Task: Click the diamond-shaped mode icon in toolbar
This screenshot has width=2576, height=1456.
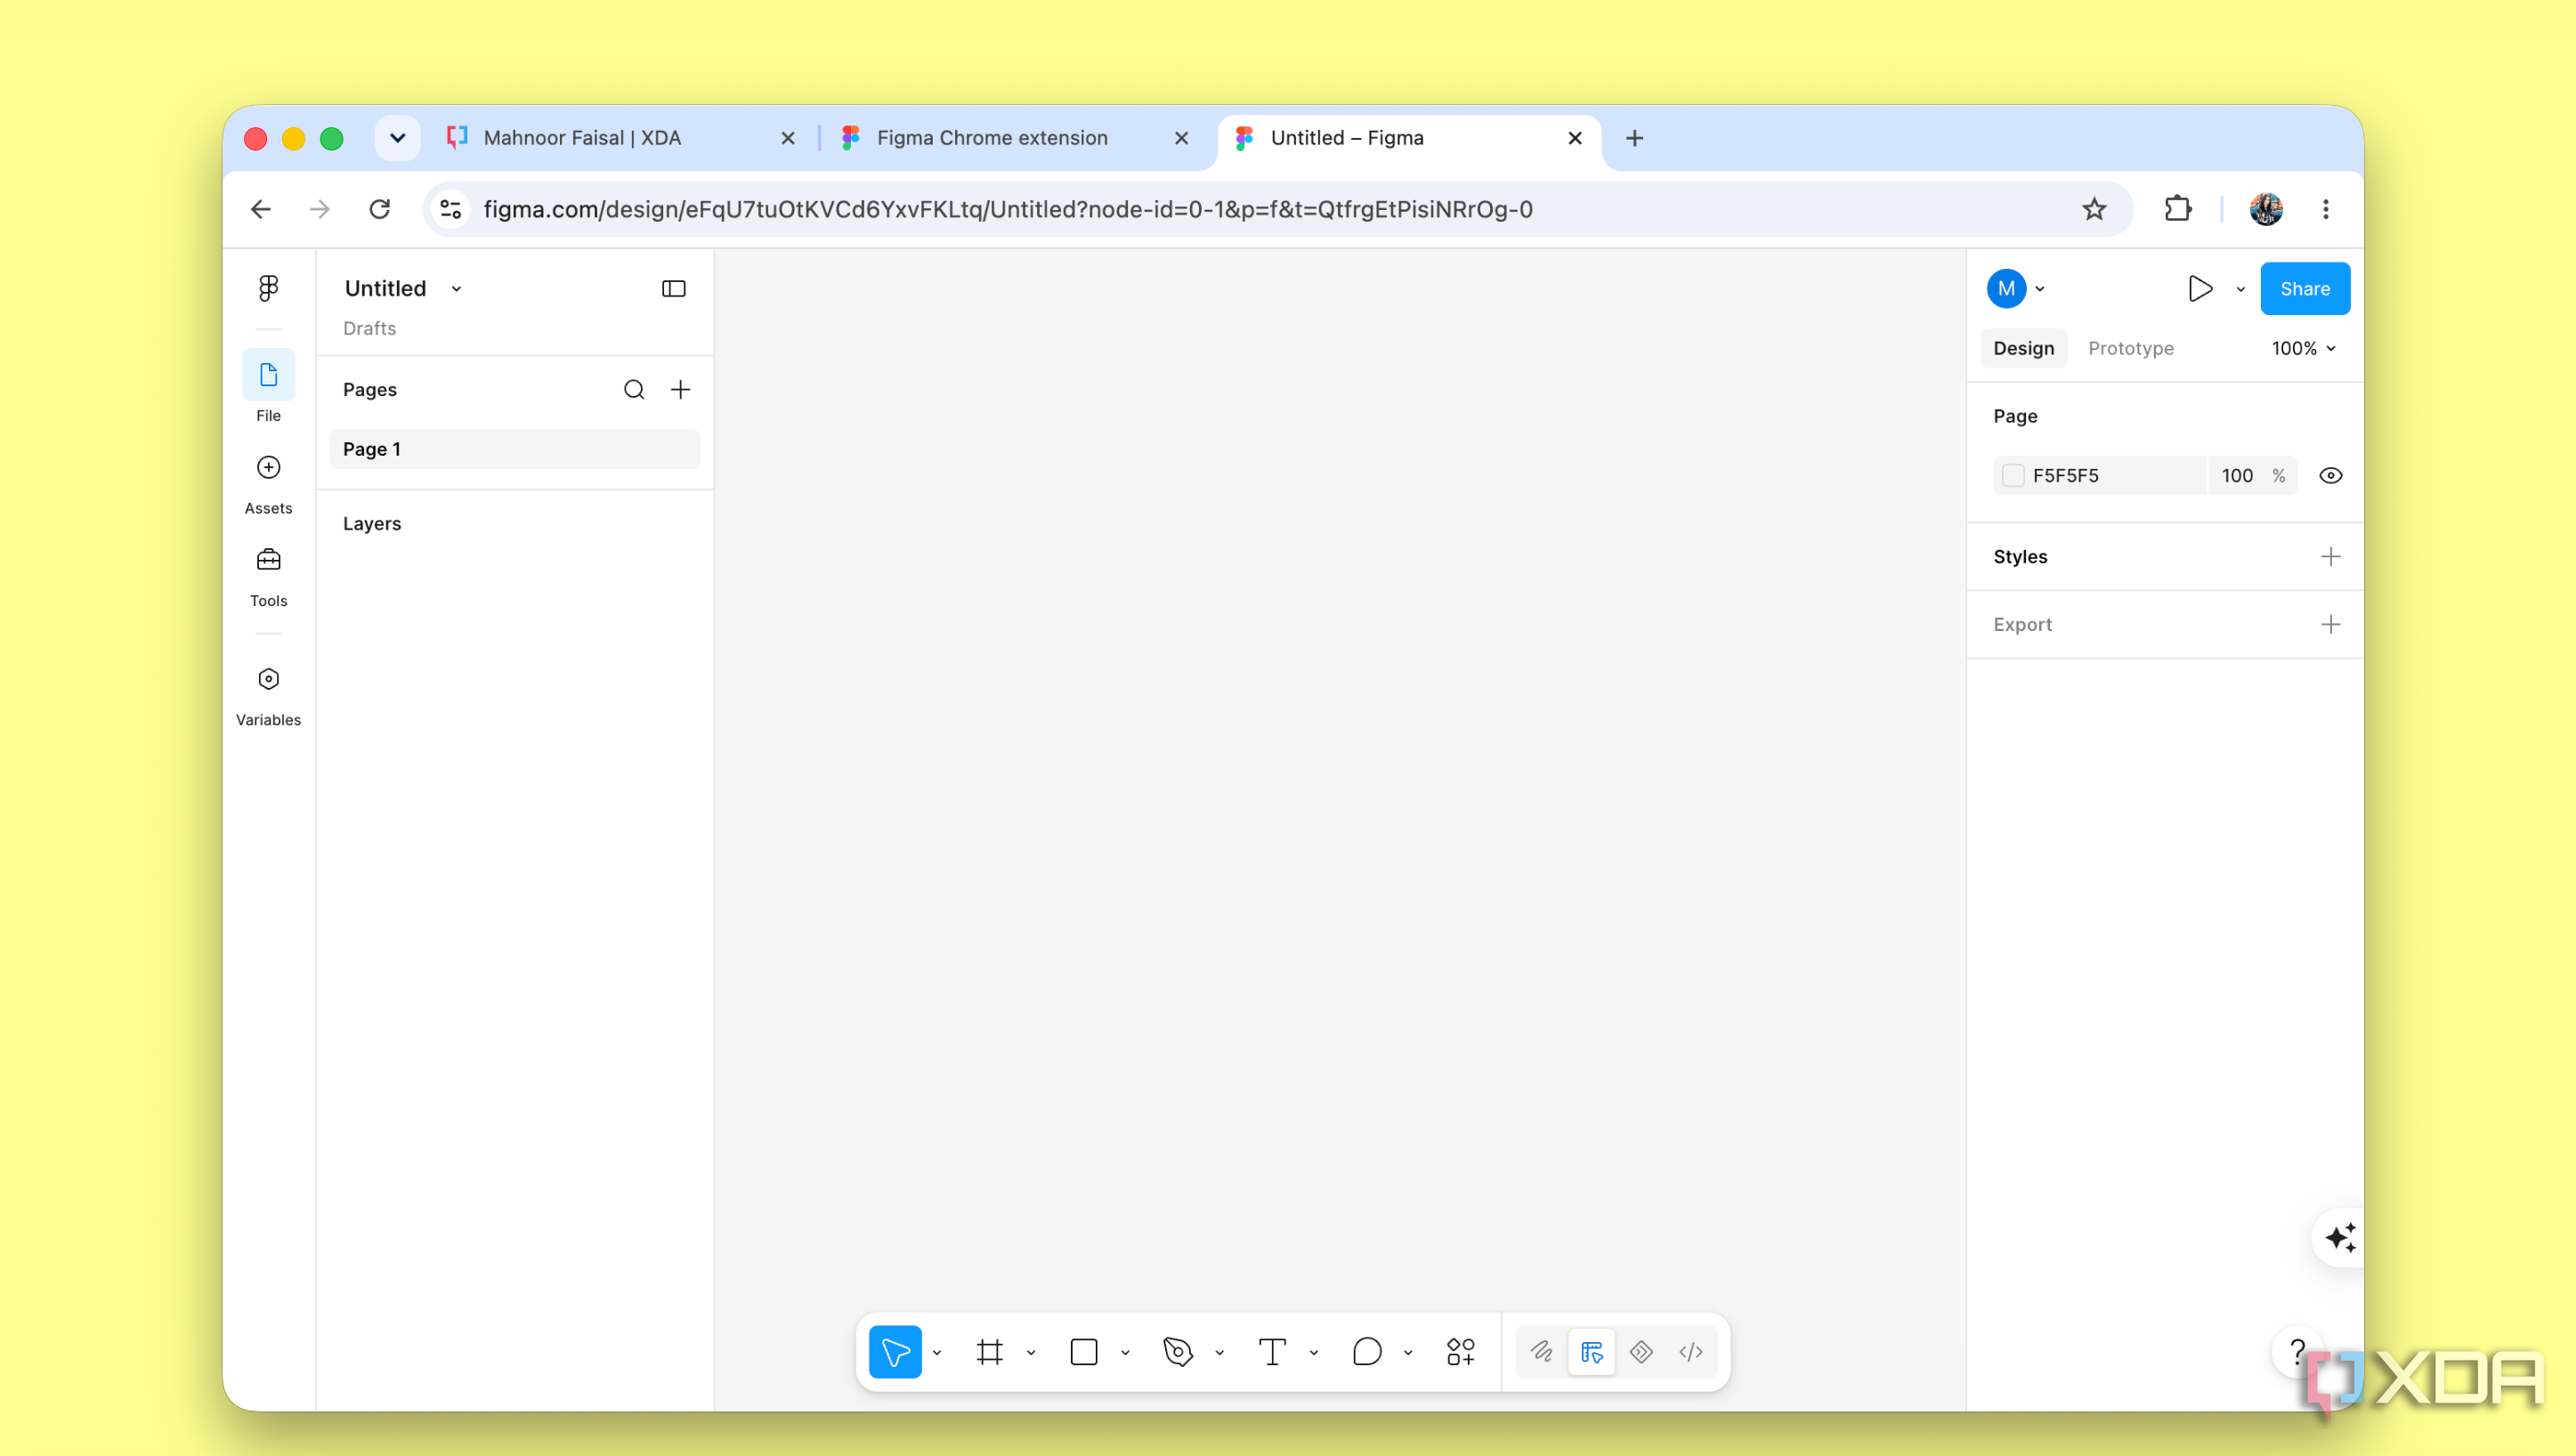Action: pyautogui.click(x=1640, y=1352)
